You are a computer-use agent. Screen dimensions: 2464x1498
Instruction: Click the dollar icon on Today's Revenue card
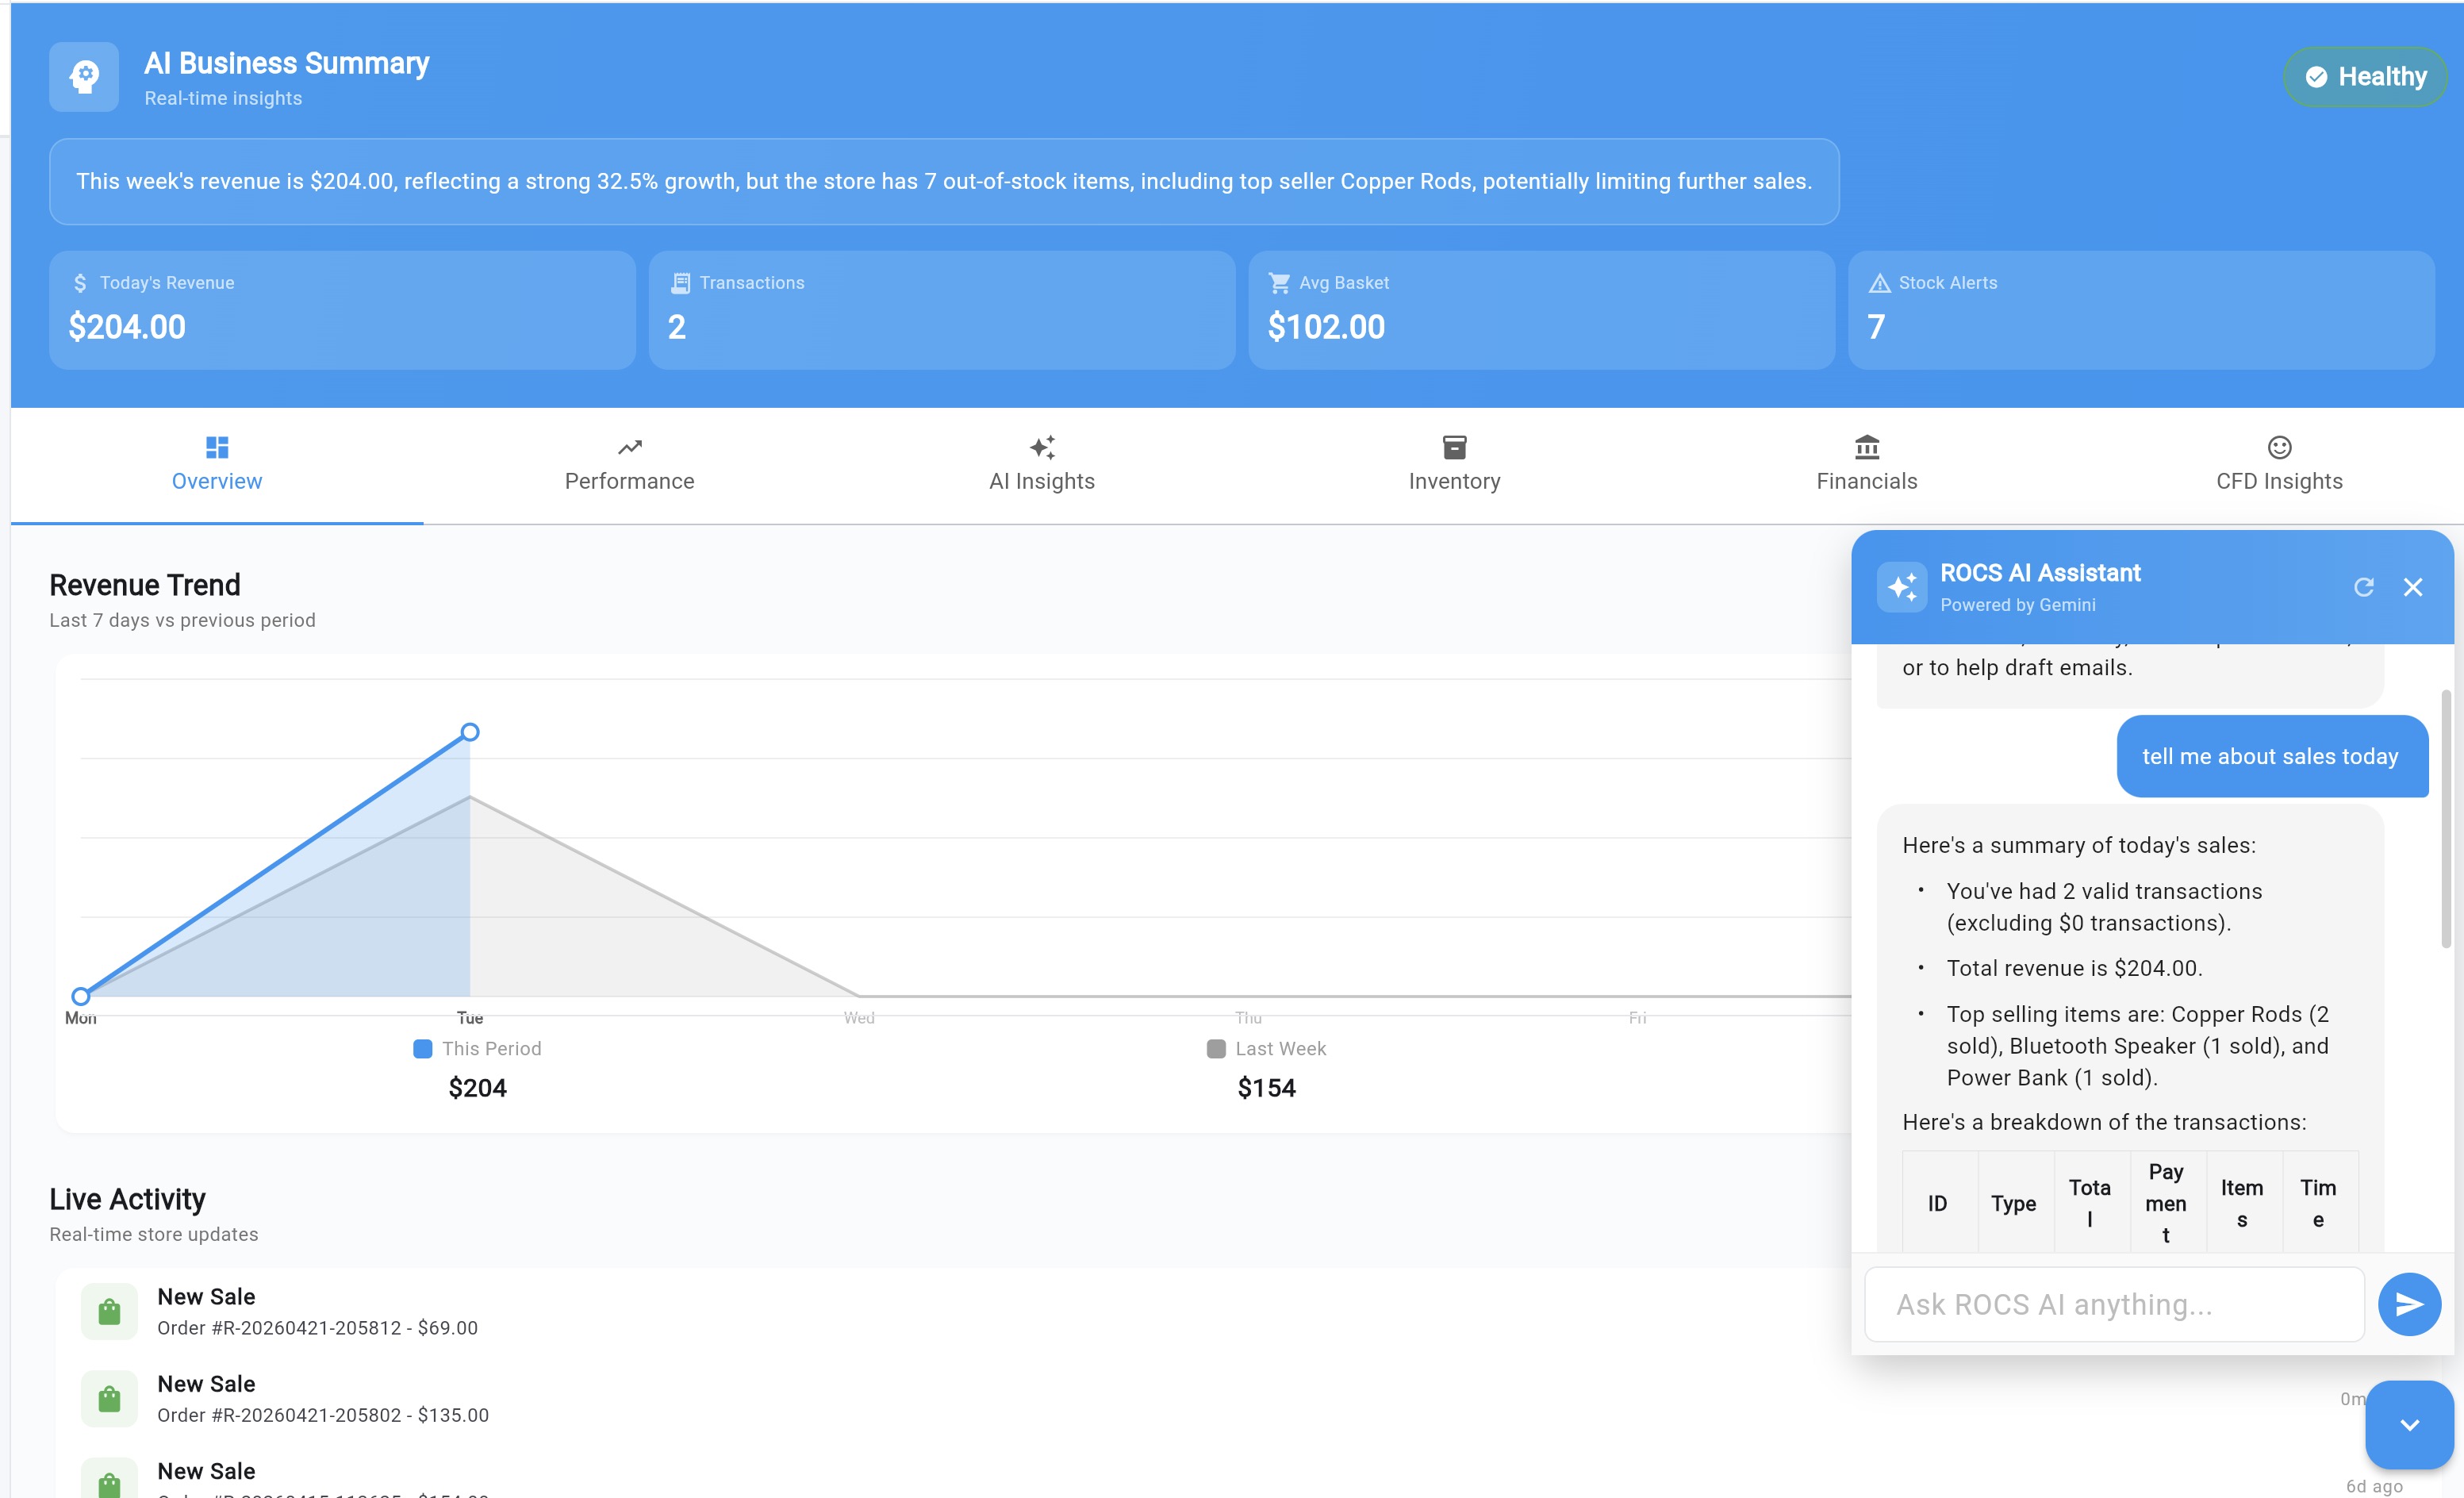pyautogui.click(x=81, y=282)
